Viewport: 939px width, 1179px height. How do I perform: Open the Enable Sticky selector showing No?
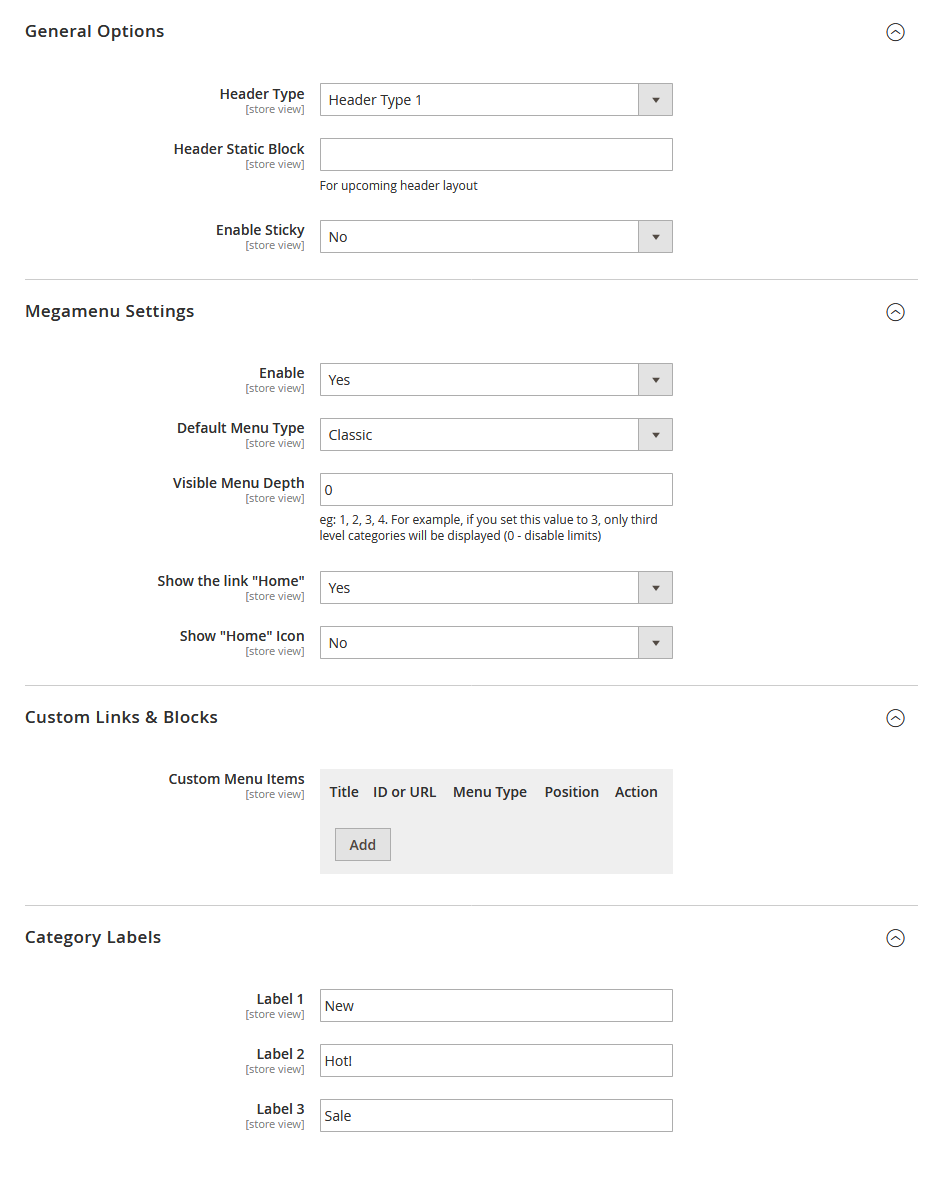click(x=480, y=236)
